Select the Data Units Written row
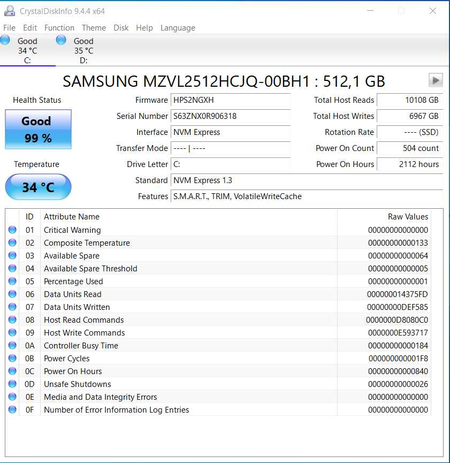The height and width of the screenshot is (463, 450). 219,307
